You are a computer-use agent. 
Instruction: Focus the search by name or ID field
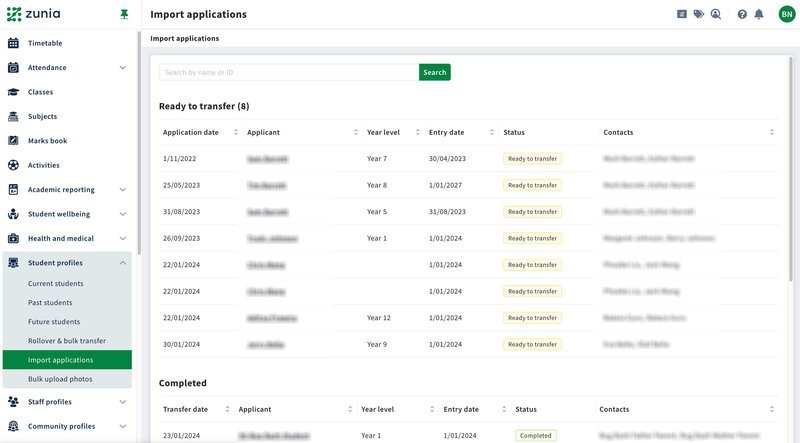coord(288,72)
